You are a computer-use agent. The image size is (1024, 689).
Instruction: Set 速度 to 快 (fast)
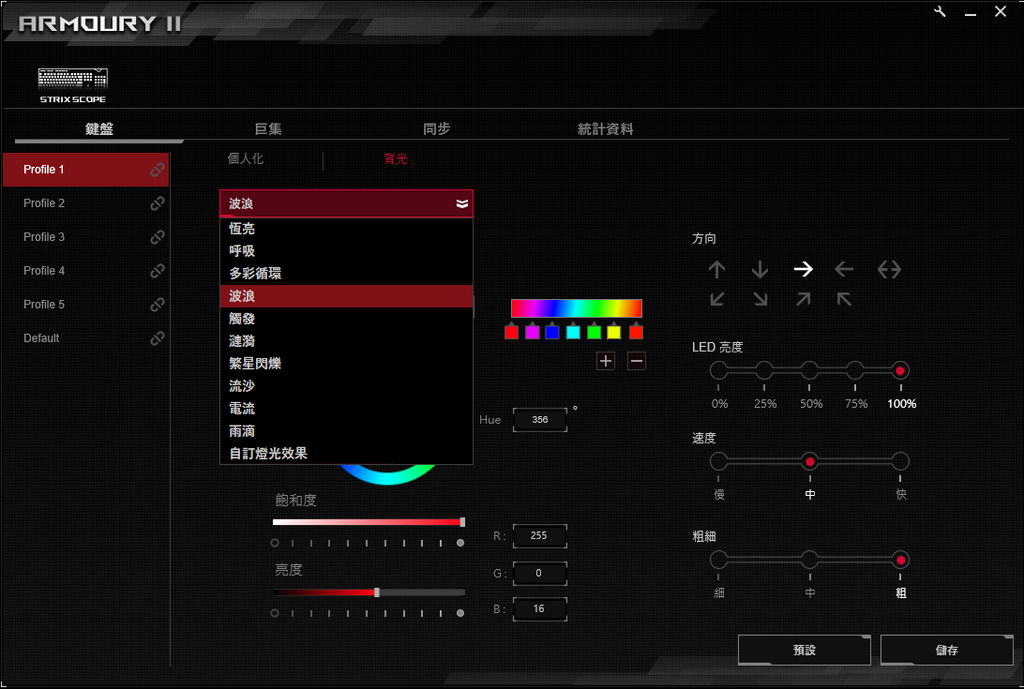pyautogui.click(x=901, y=462)
